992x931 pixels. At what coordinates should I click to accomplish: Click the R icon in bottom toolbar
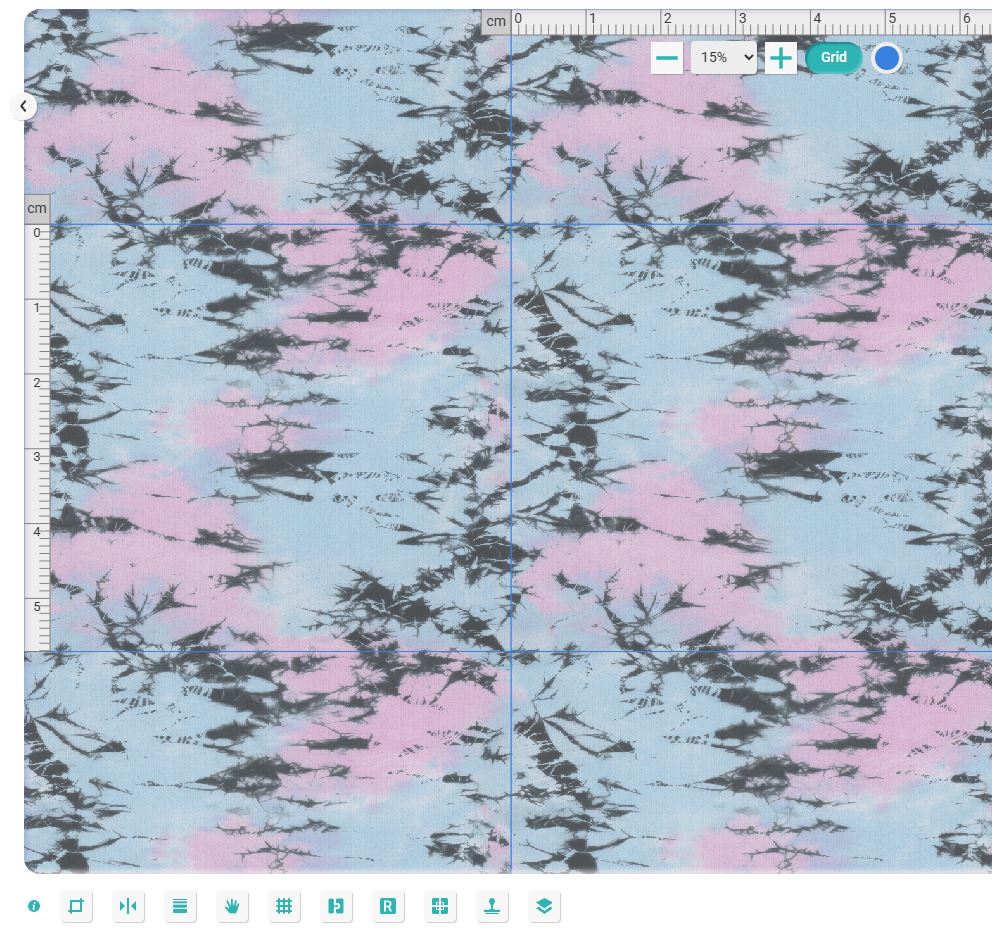point(388,906)
